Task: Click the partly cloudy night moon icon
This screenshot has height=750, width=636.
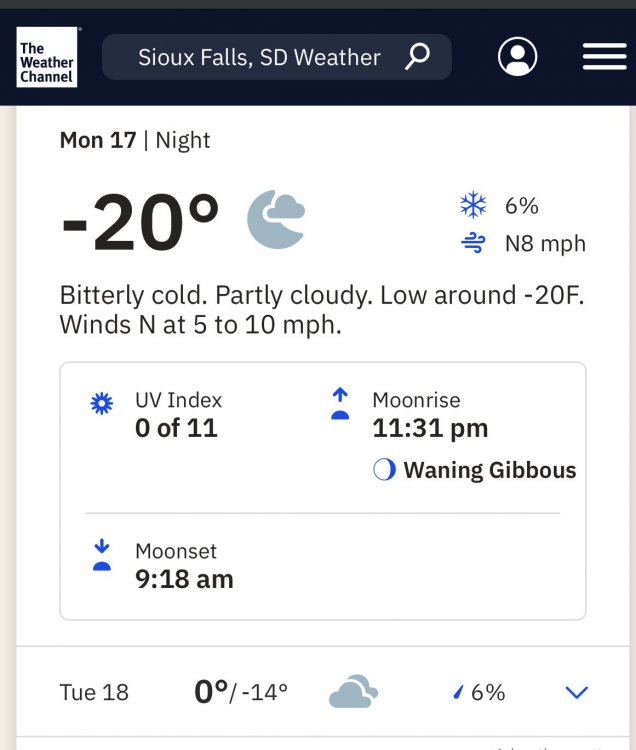Action: tap(276, 220)
